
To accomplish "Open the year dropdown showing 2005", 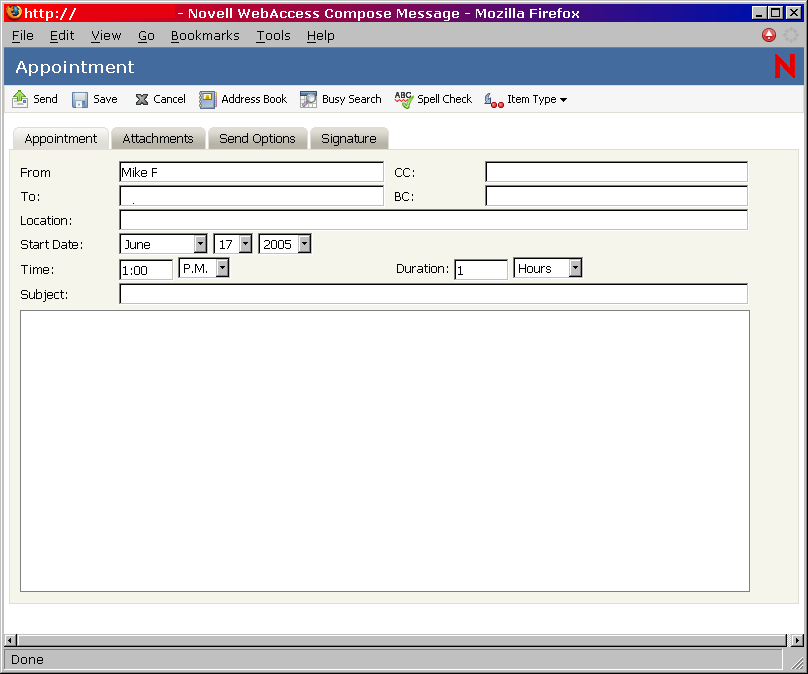I will pos(304,244).
